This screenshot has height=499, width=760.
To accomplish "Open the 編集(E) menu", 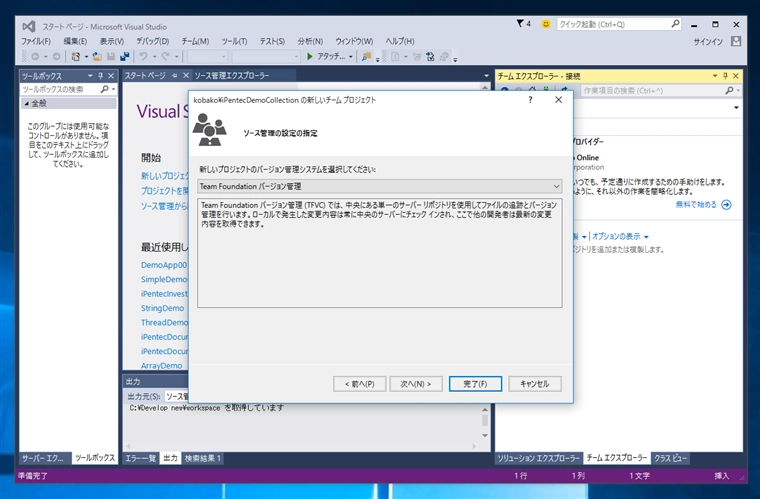I will [x=75, y=41].
